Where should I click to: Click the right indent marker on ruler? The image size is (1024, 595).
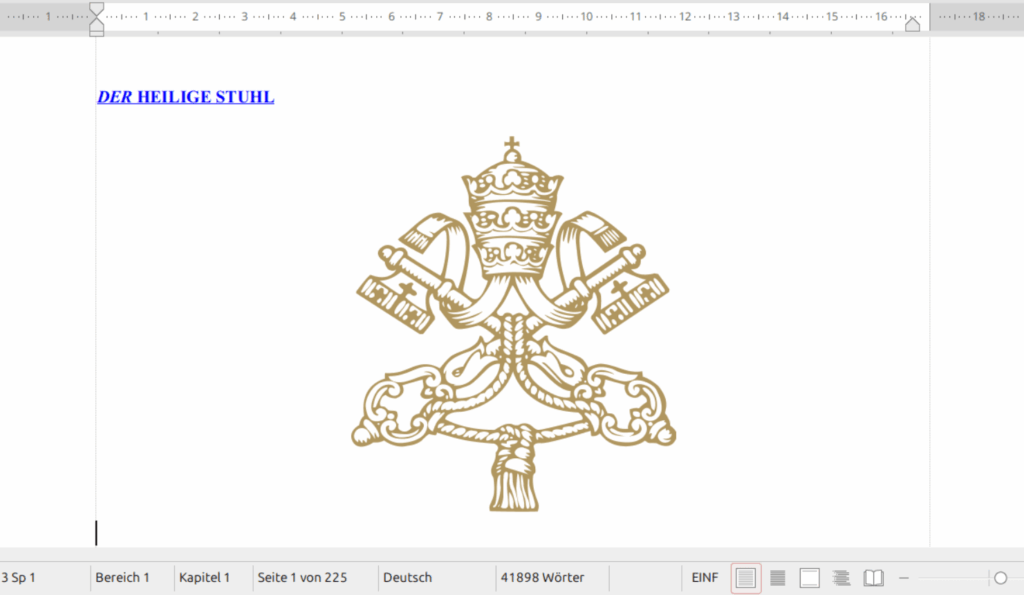point(912,25)
